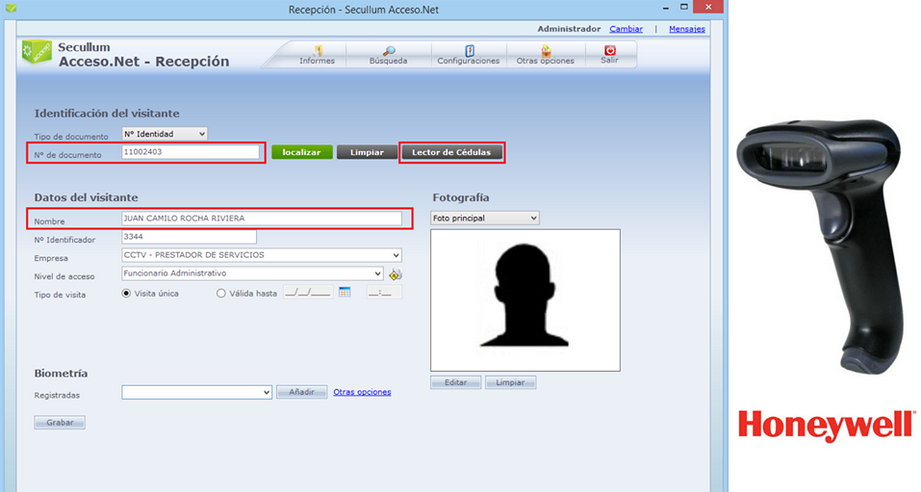Select the Visita única radio button

(126, 293)
